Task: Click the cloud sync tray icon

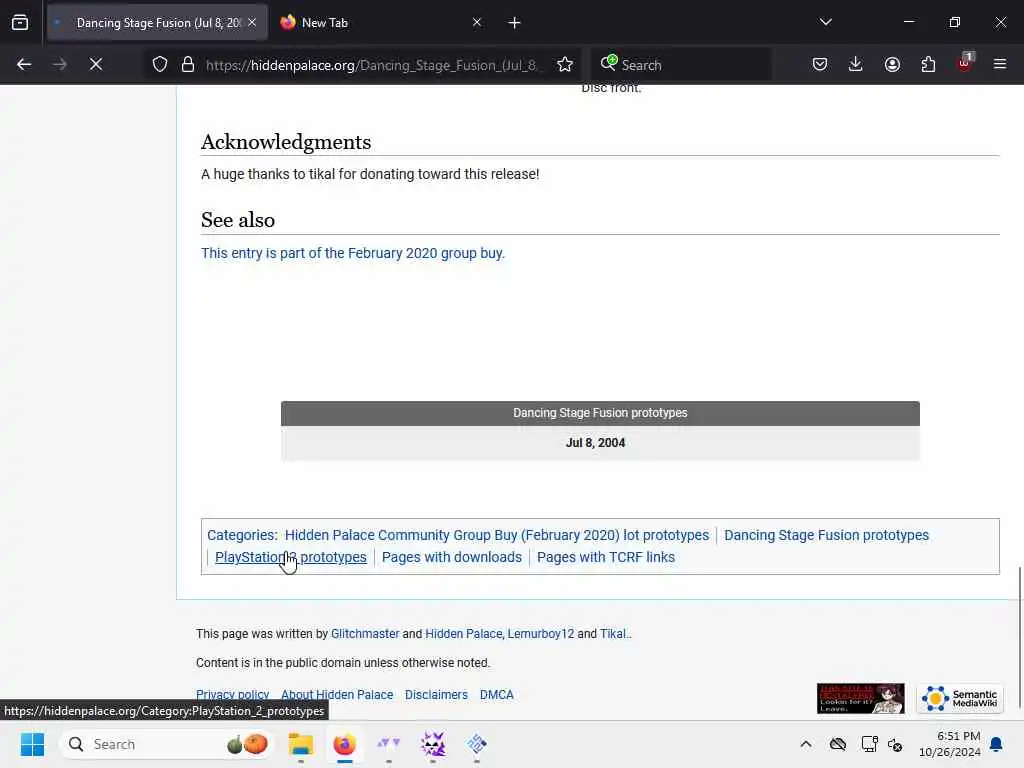Action: (x=838, y=744)
